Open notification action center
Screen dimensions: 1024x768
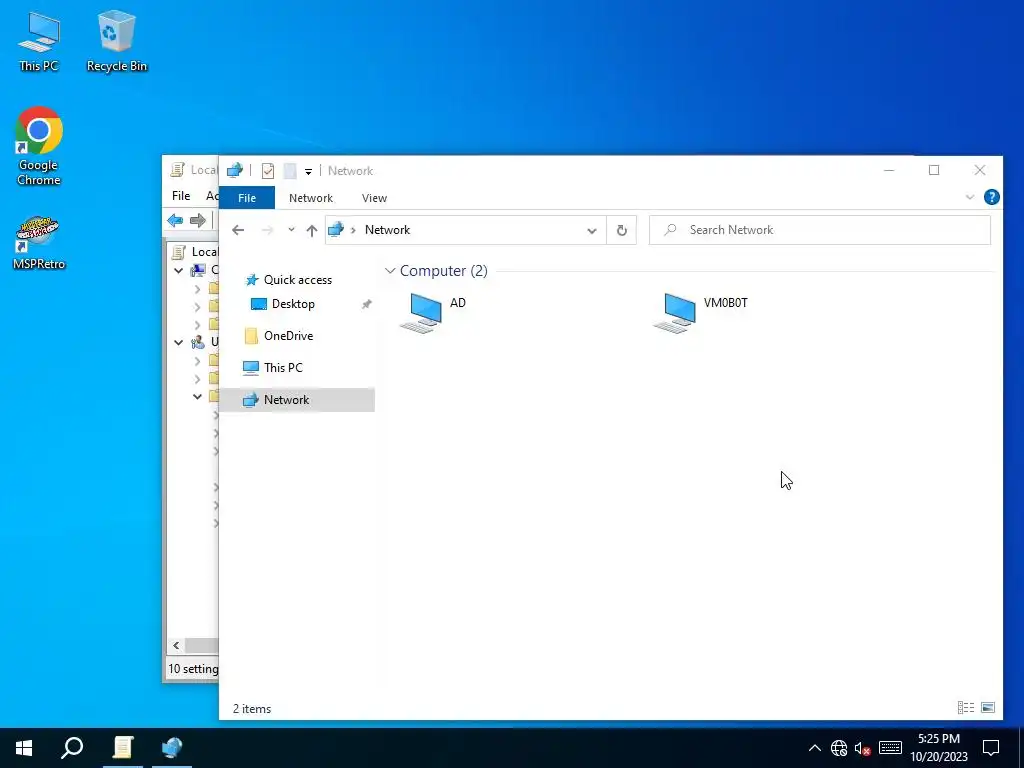[x=991, y=748]
